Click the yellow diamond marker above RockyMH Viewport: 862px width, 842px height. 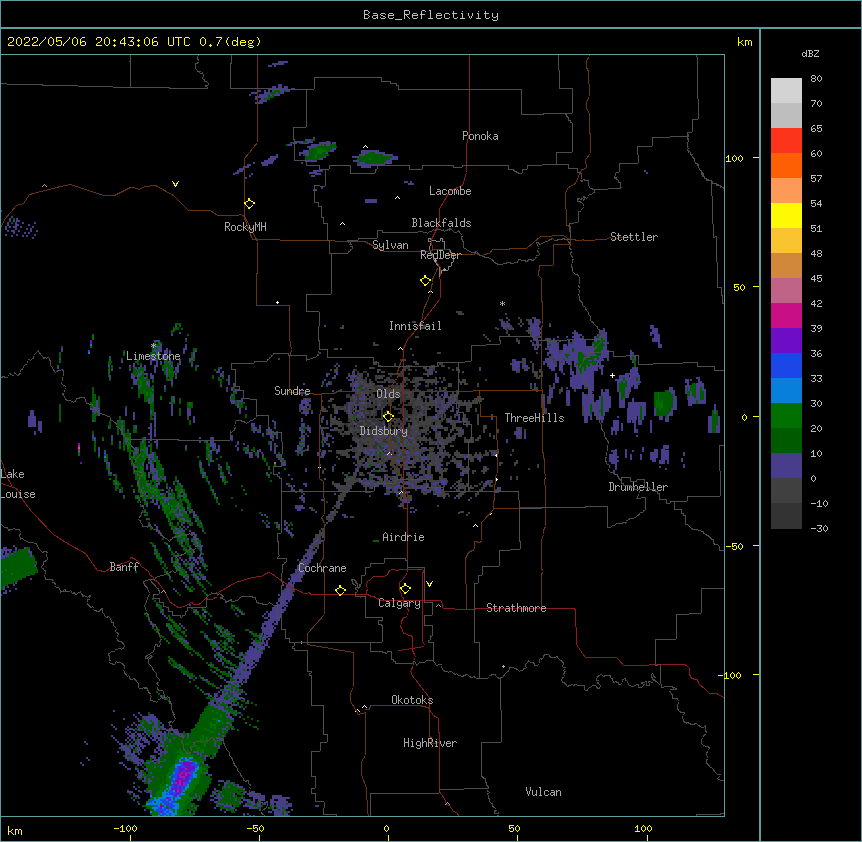coord(250,204)
